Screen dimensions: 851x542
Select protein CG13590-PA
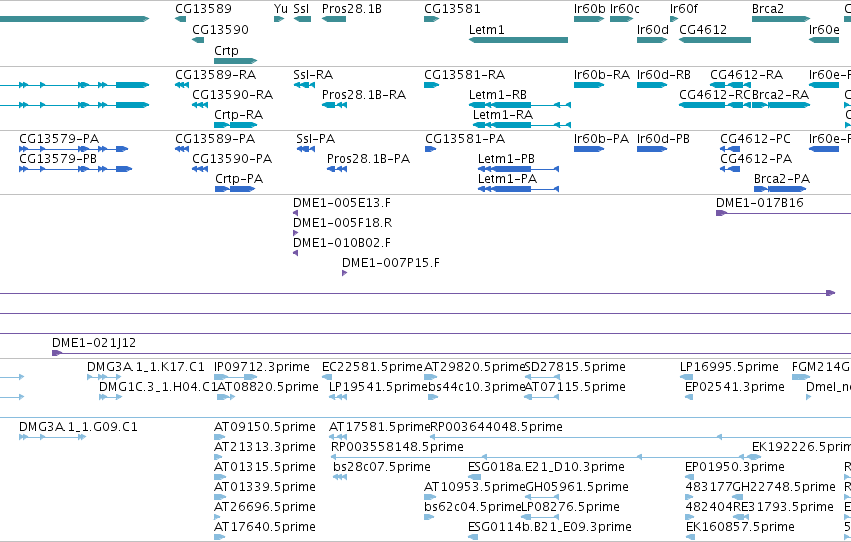[x=200, y=169]
